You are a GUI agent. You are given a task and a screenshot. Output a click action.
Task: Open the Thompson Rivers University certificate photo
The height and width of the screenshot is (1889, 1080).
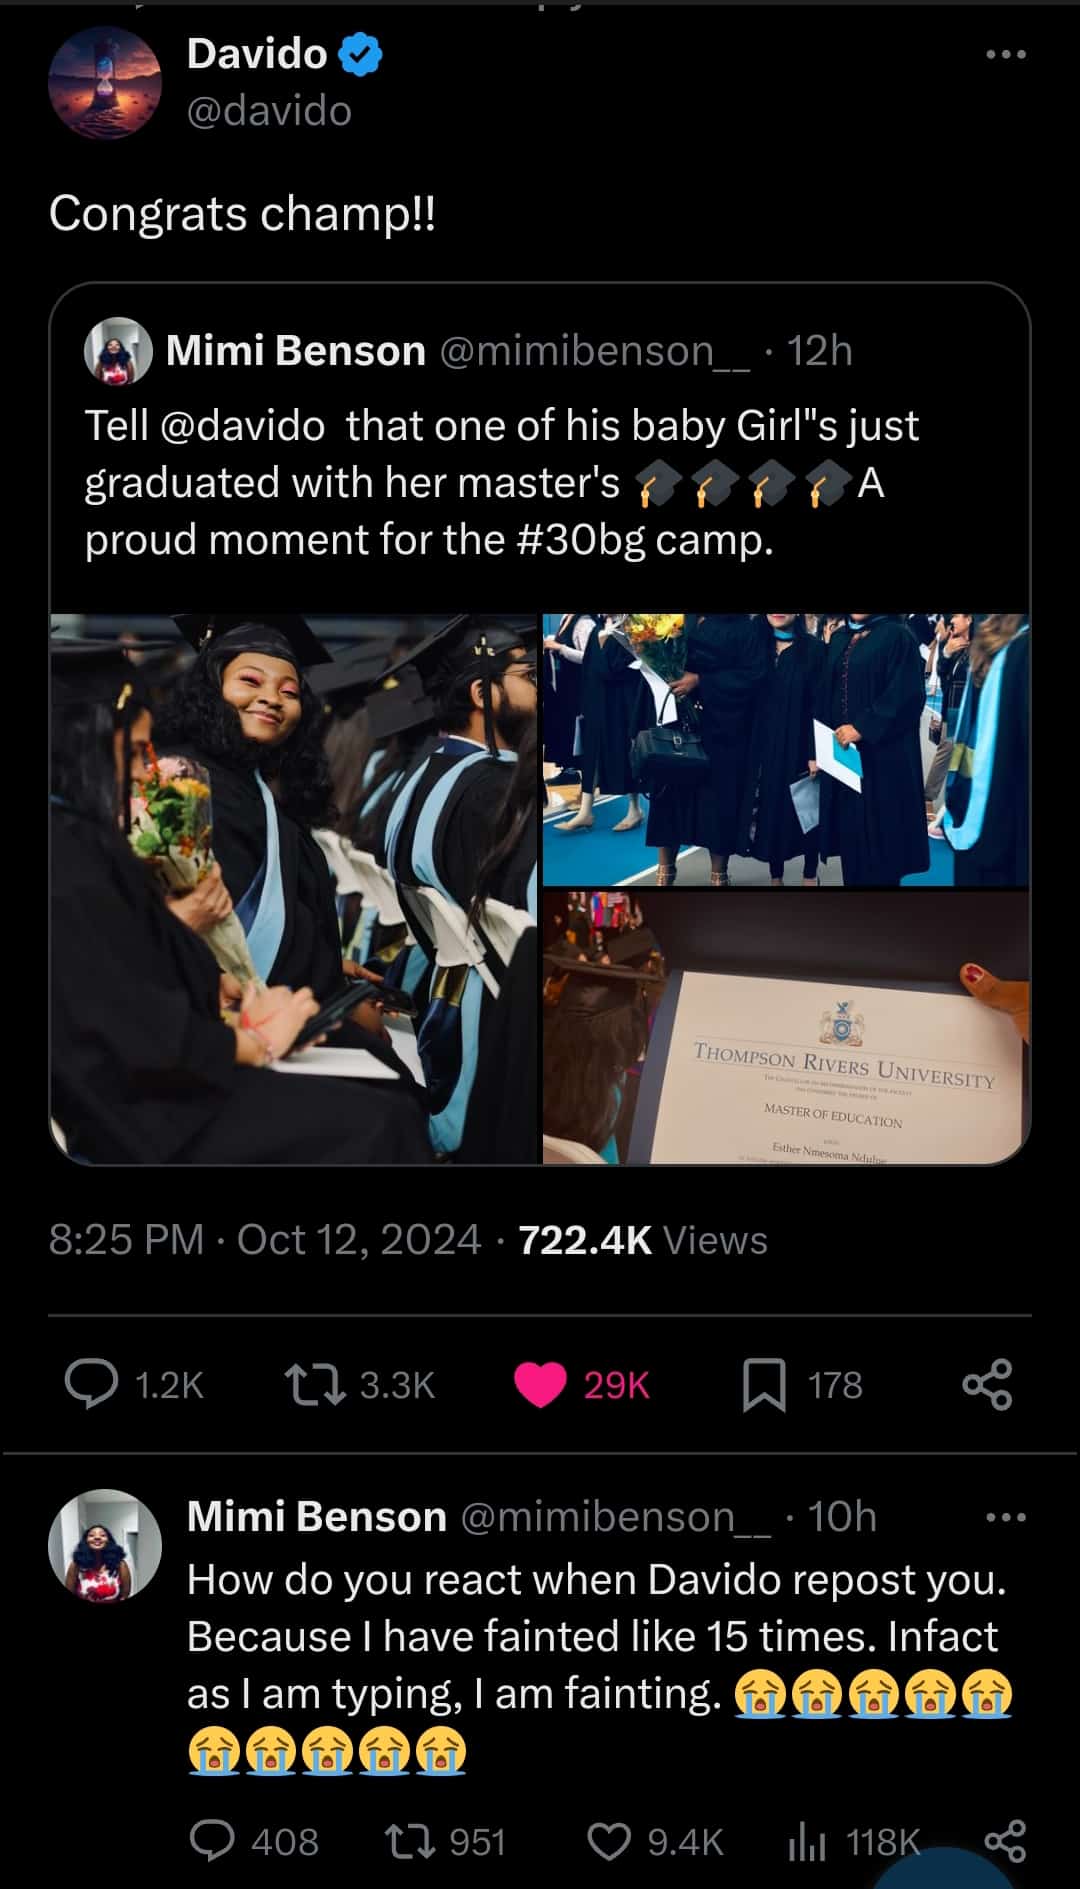[785, 1027]
